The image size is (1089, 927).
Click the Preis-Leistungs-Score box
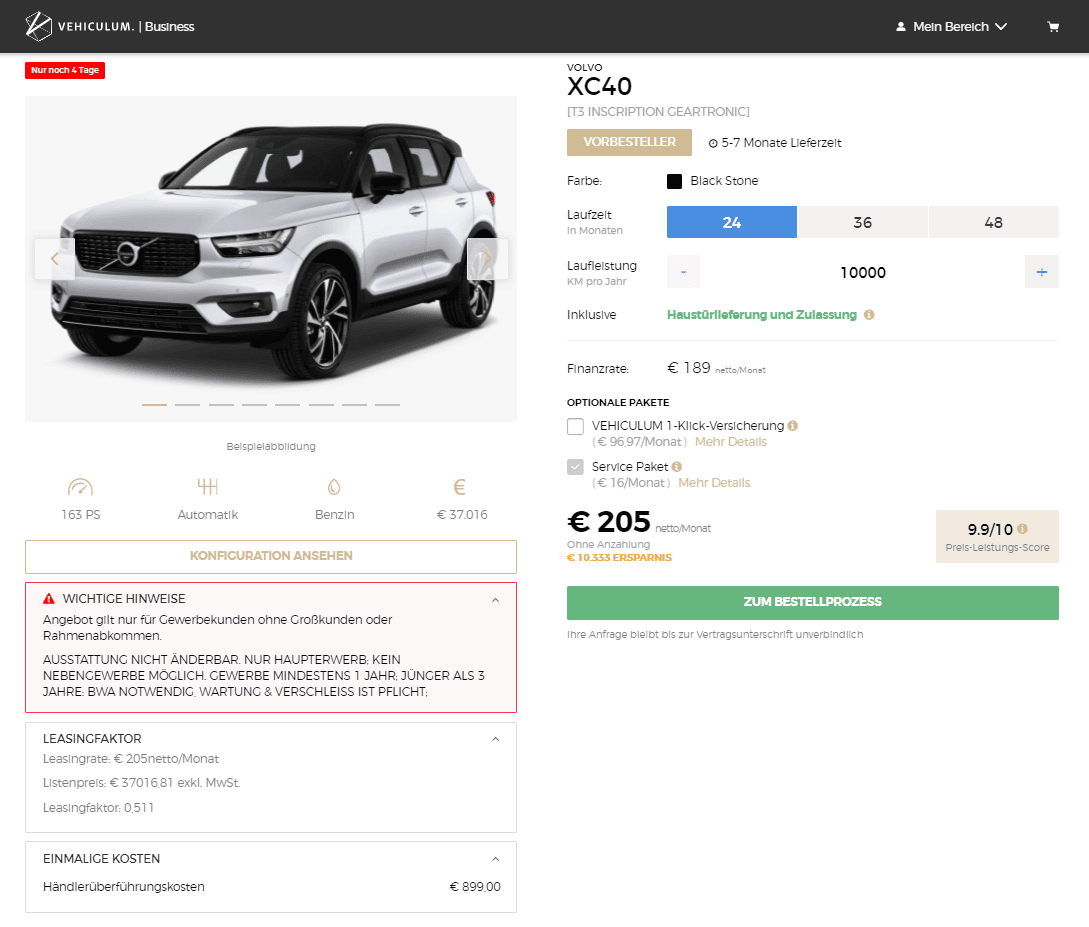[997, 536]
